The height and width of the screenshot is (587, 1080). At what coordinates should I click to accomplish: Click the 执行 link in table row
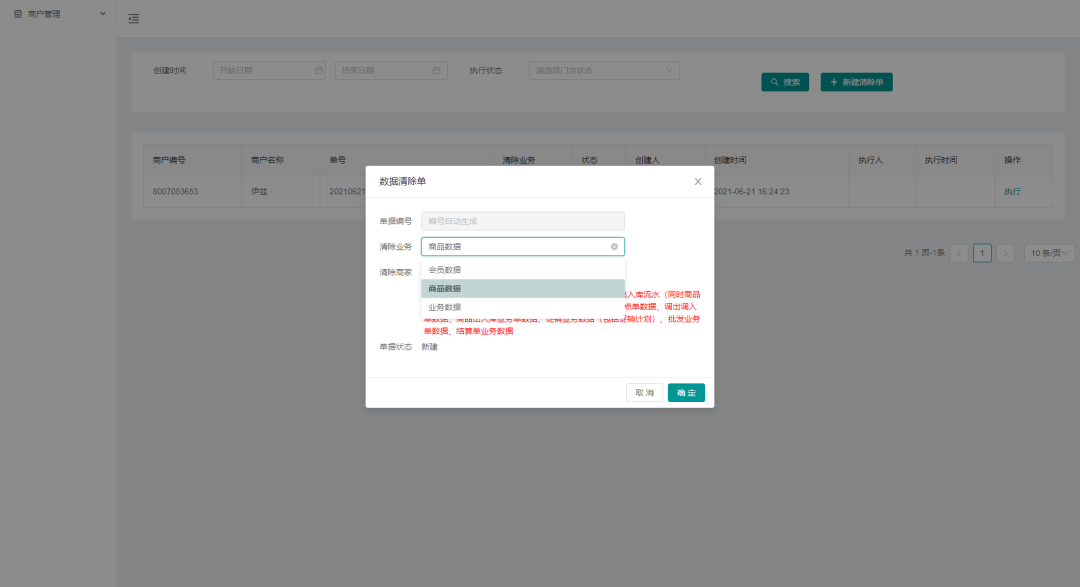[1012, 191]
